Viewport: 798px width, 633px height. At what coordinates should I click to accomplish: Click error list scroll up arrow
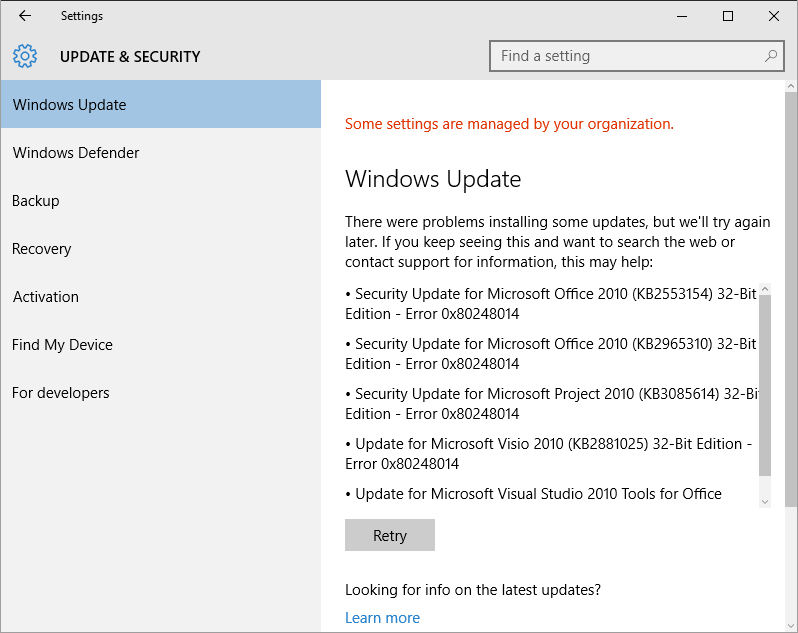click(x=764, y=289)
